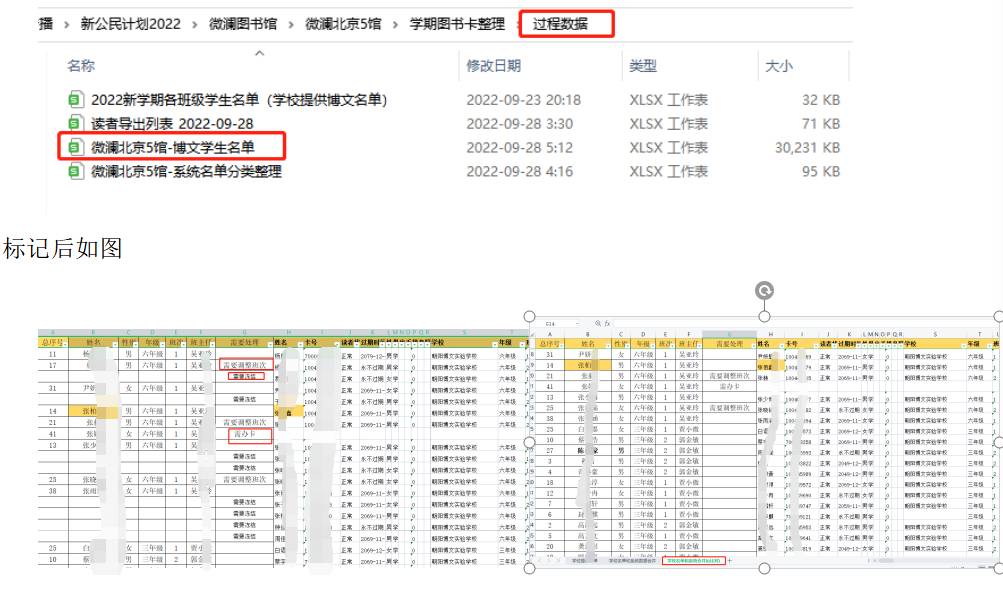This screenshot has height=609, width=1003.
Task: Go to 新公民计划2022 in breadcrumb path
Action: (131, 24)
